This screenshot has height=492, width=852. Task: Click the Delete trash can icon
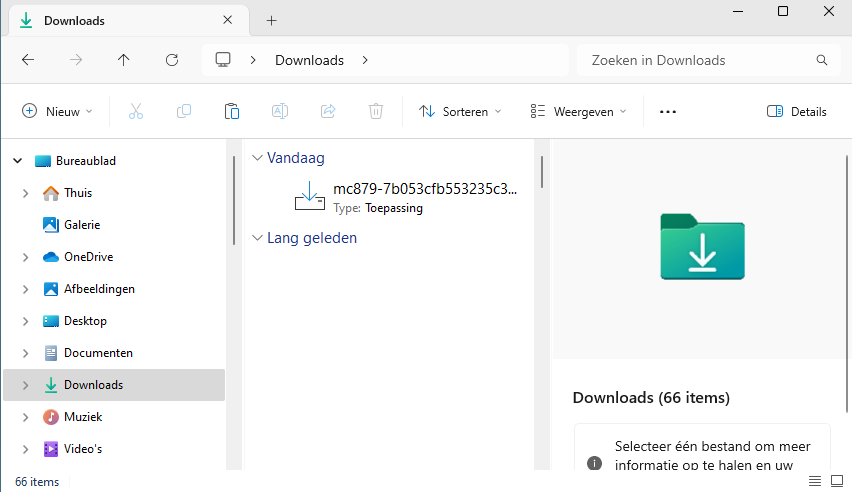(x=376, y=112)
